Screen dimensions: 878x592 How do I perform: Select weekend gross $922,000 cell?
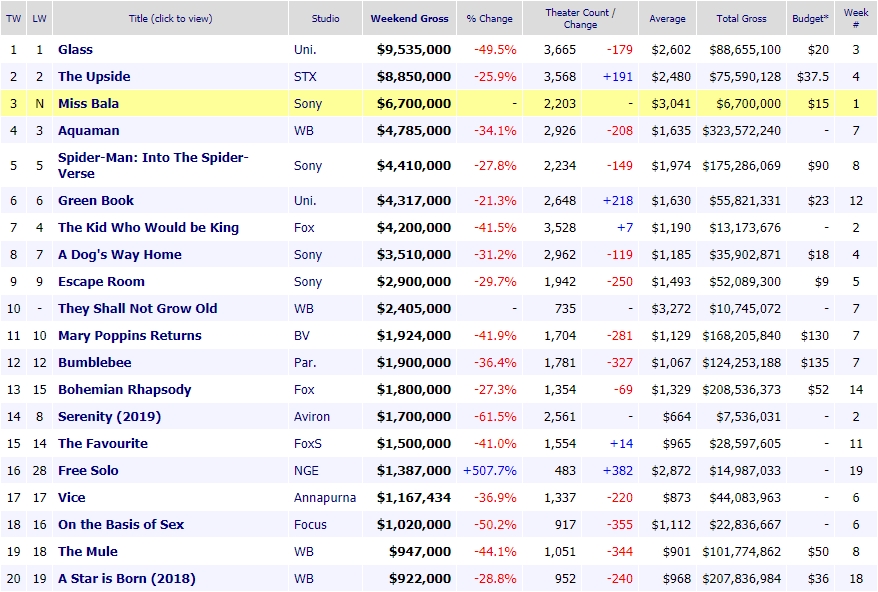(420, 578)
